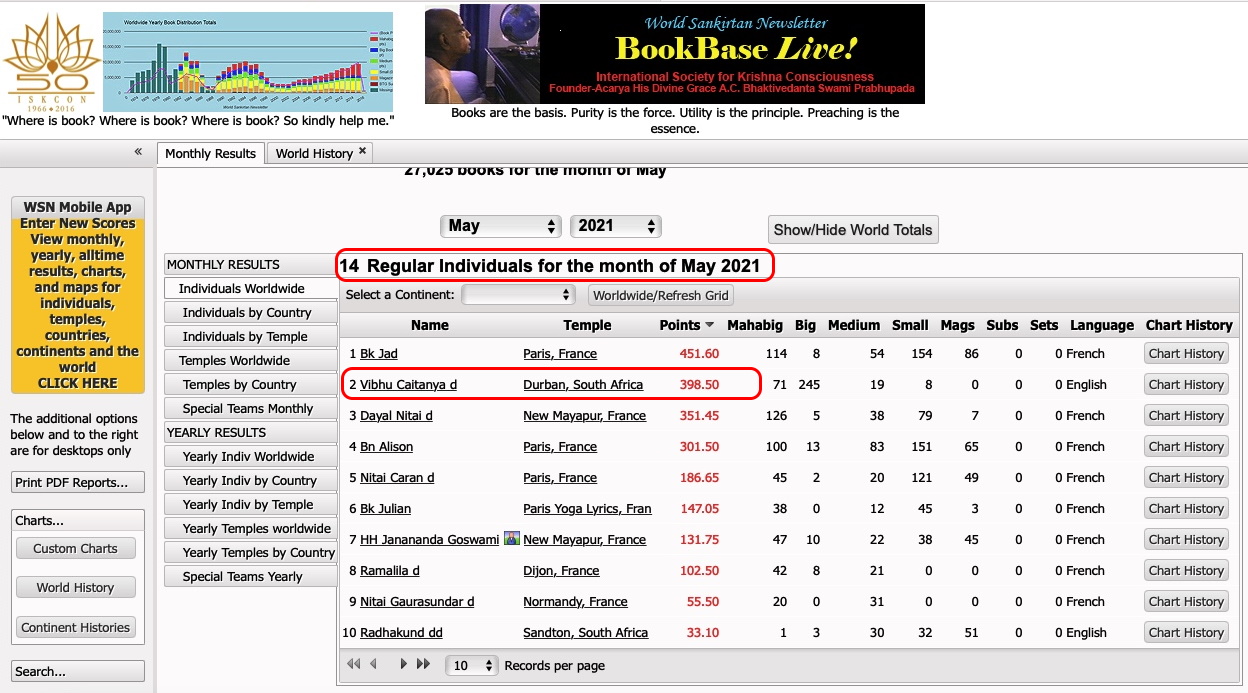Click the ISKCON 50 lotus logo
Viewport: 1248px width, 693px height.
tap(48, 62)
